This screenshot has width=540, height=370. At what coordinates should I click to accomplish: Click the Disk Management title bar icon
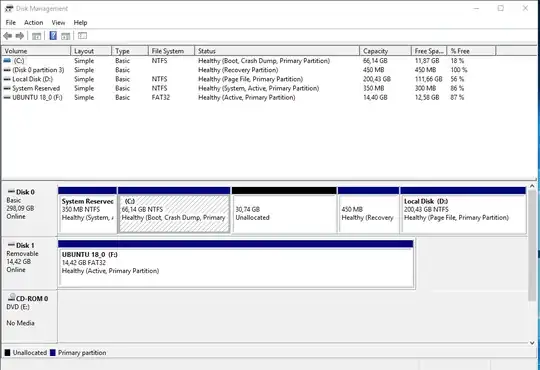click(x=9, y=8)
